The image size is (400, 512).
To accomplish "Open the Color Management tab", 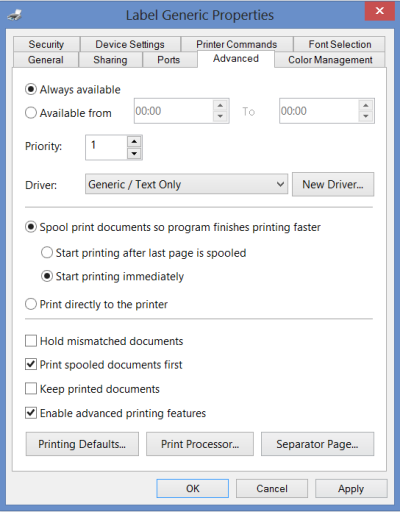I will click(330, 60).
